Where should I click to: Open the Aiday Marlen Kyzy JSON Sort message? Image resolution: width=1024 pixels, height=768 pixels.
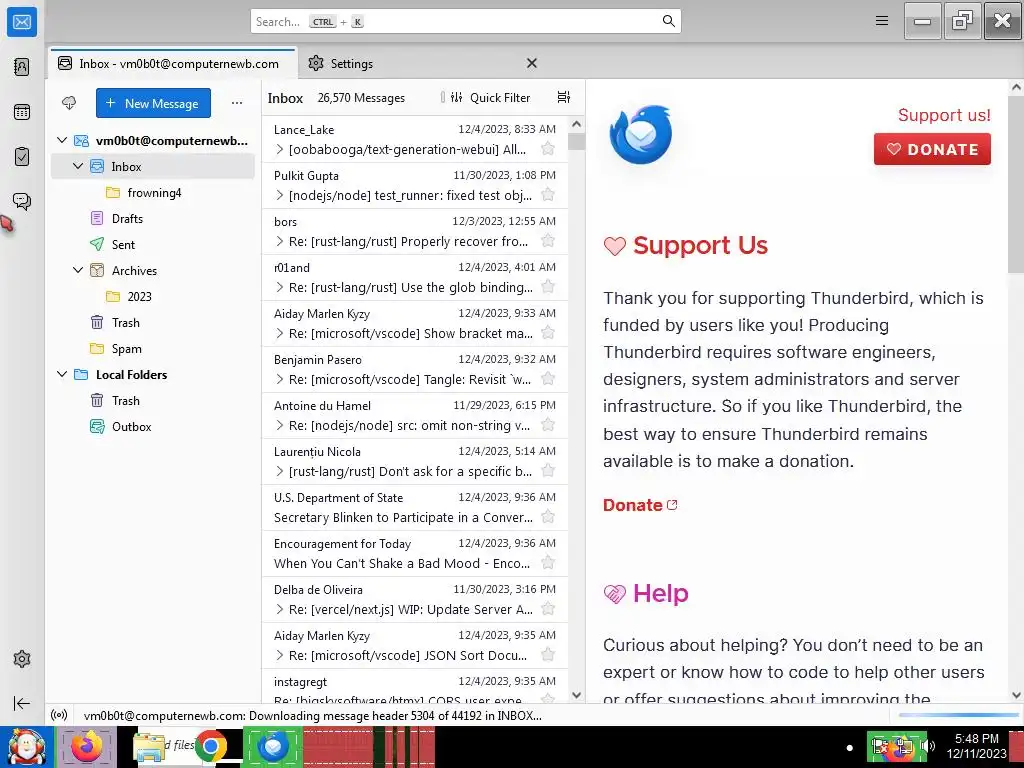[x=415, y=645]
